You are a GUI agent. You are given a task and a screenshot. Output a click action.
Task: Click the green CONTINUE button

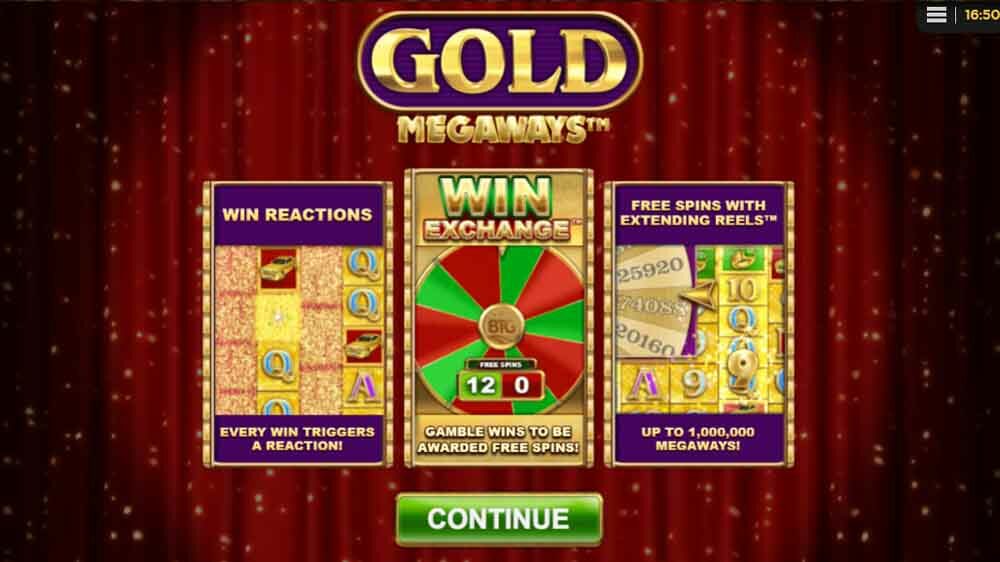click(x=499, y=519)
